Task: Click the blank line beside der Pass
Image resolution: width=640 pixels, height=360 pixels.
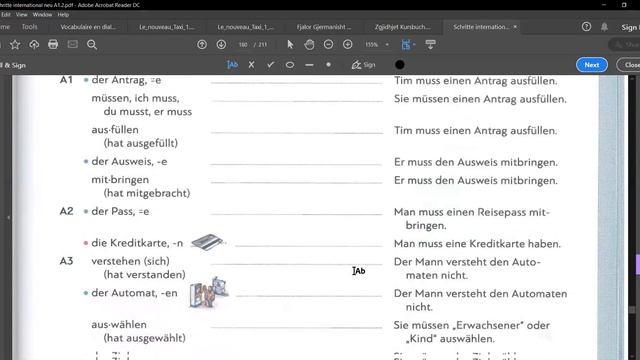Action: point(297,214)
